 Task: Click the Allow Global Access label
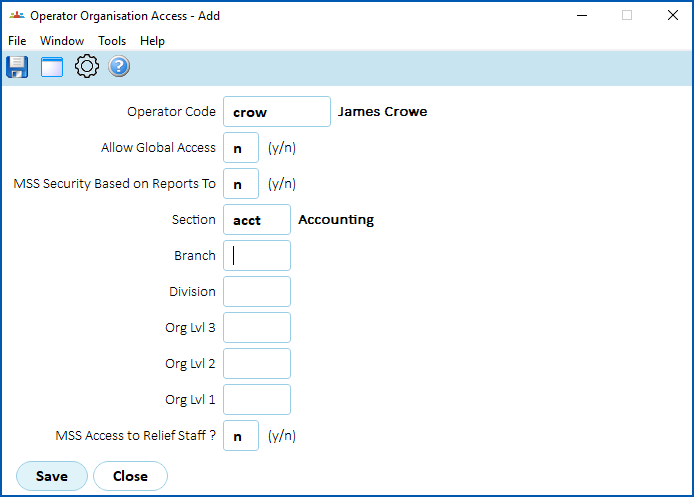(158, 147)
